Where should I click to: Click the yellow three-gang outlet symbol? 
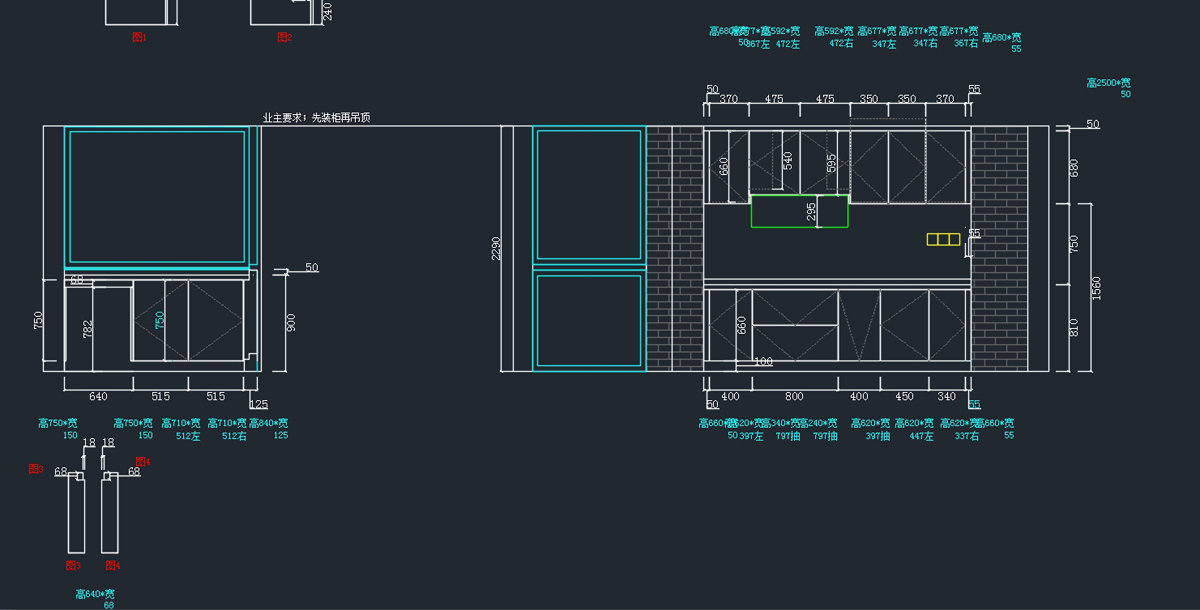[943, 239]
